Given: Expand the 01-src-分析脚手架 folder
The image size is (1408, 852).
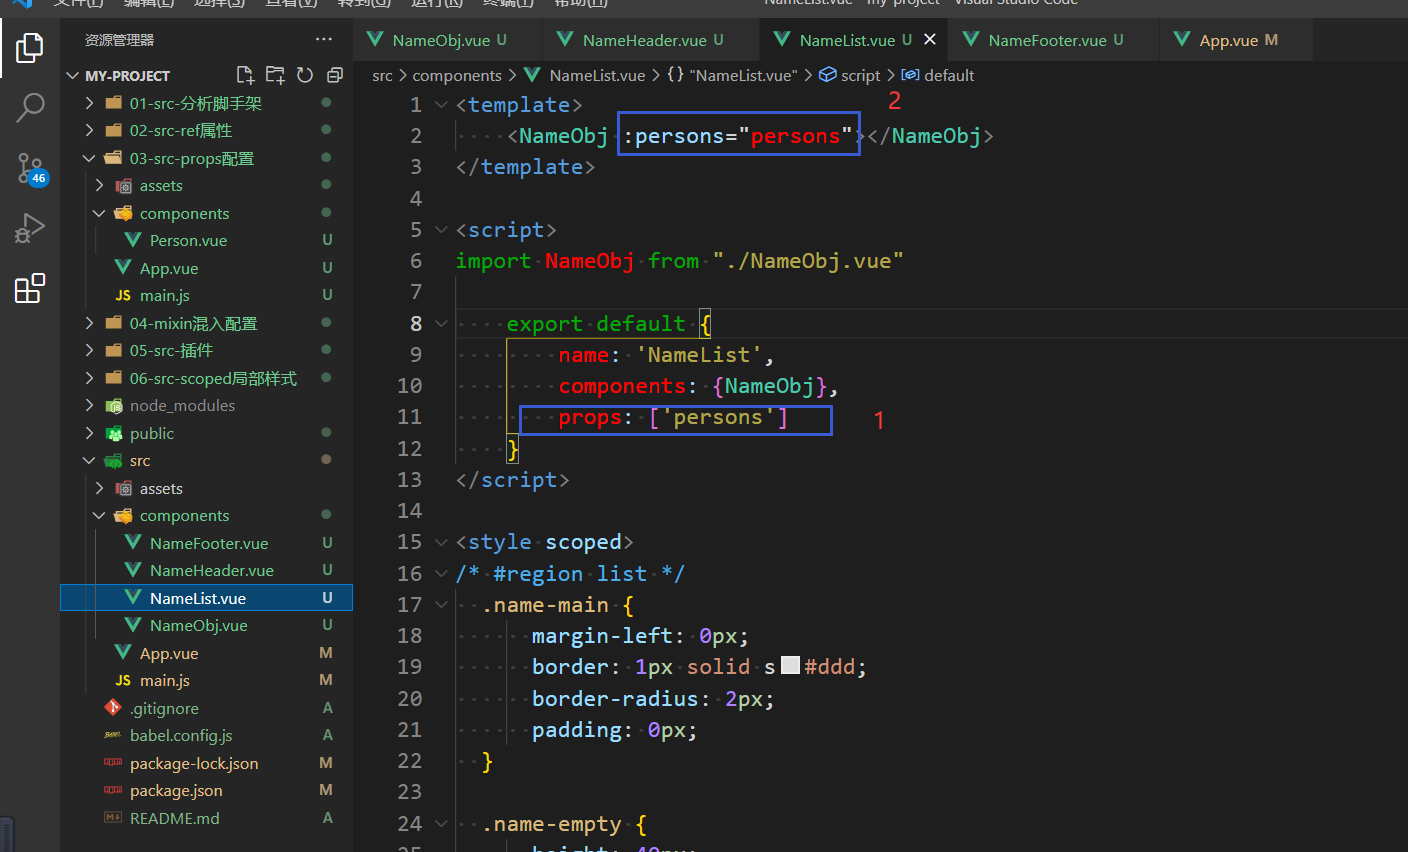Looking at the screenshot, I should tap(90, 103).
